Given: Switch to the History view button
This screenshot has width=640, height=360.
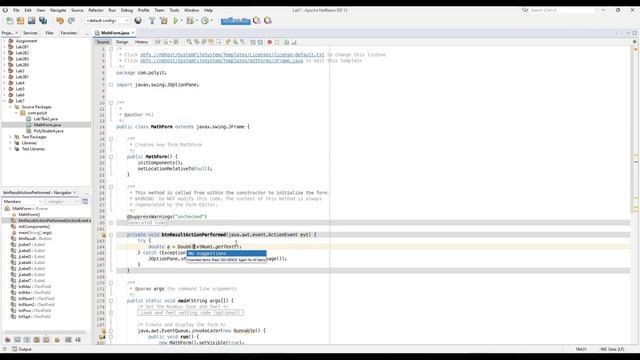Looking at the screenshot, I should coord(141,42).
